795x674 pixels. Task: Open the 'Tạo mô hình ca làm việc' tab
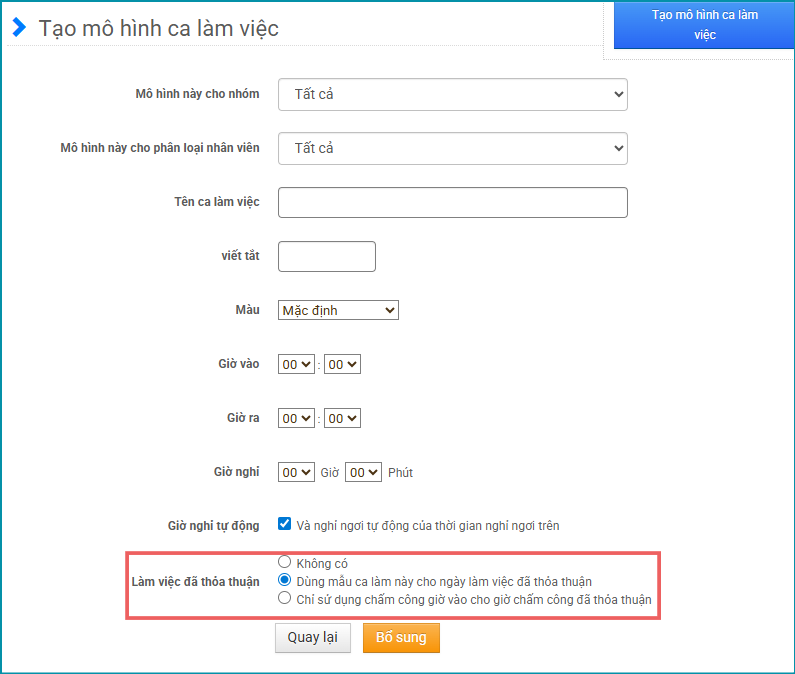pyautogui.click(x=704, y=25)
